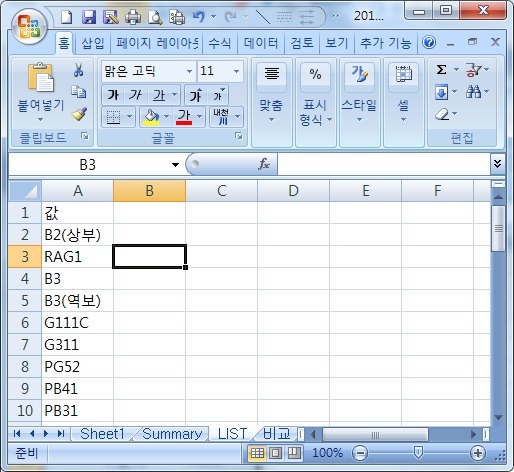The width and height of the screenshot is (514, 472).
Task: Select the Format Painter brush
Action: [79, 114]
